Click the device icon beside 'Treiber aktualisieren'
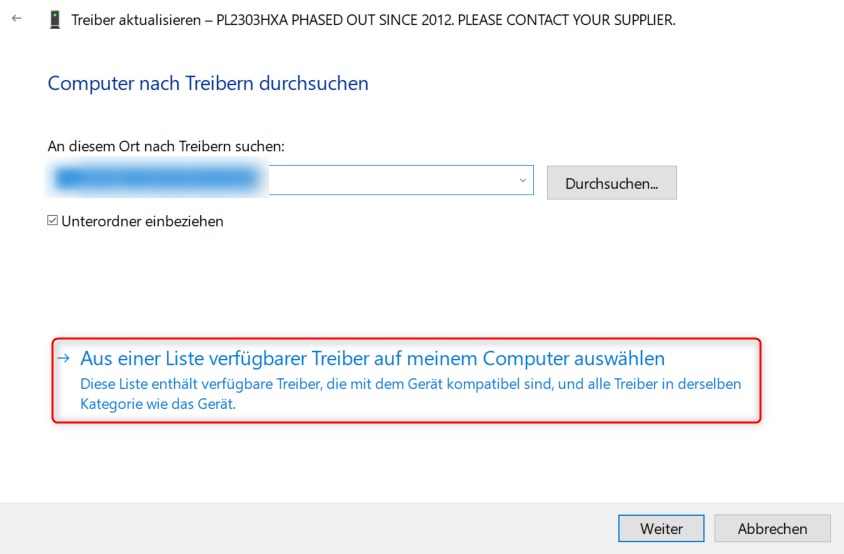This screenshot has height=554, width=844. (54, 20)
